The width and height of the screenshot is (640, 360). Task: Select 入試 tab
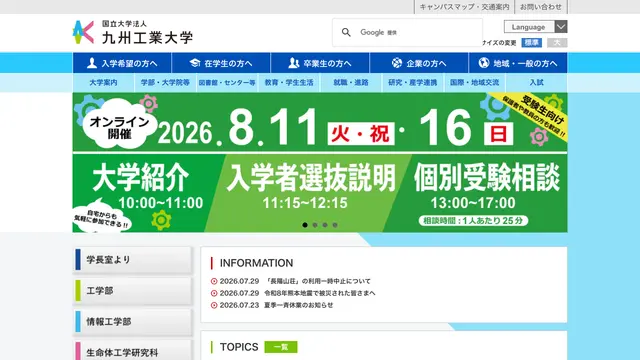(x=536, y=82)
